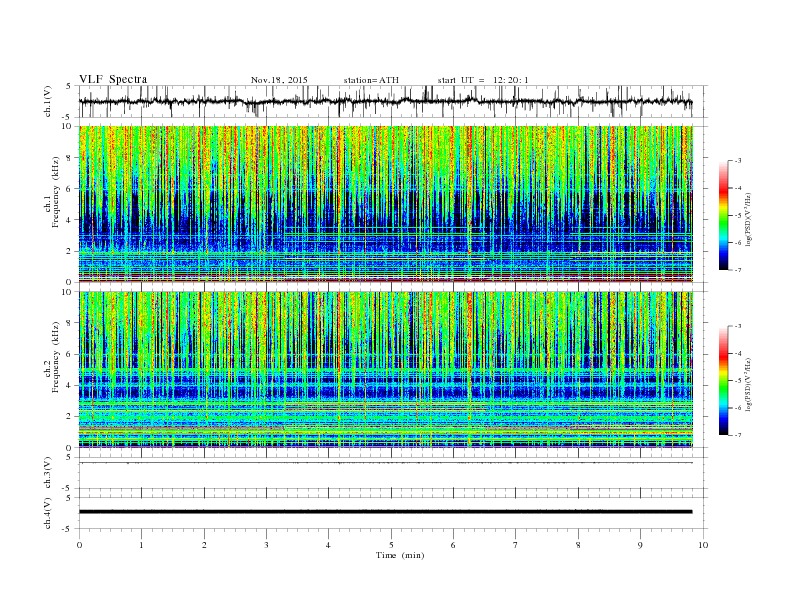
Task: Click the "6" kHz tick on ch.2 spectrogram
Action: tap(70, 354)
